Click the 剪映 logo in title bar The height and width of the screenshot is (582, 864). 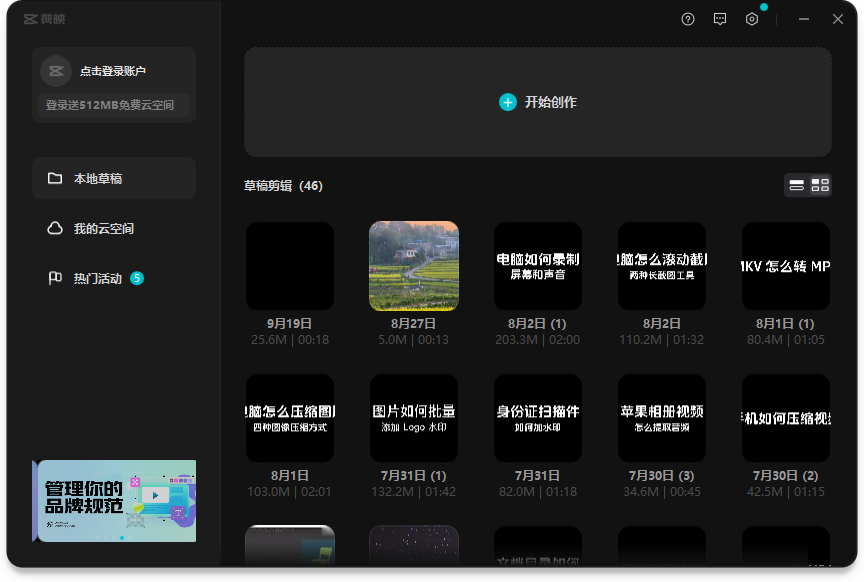[x=44, y=19]
